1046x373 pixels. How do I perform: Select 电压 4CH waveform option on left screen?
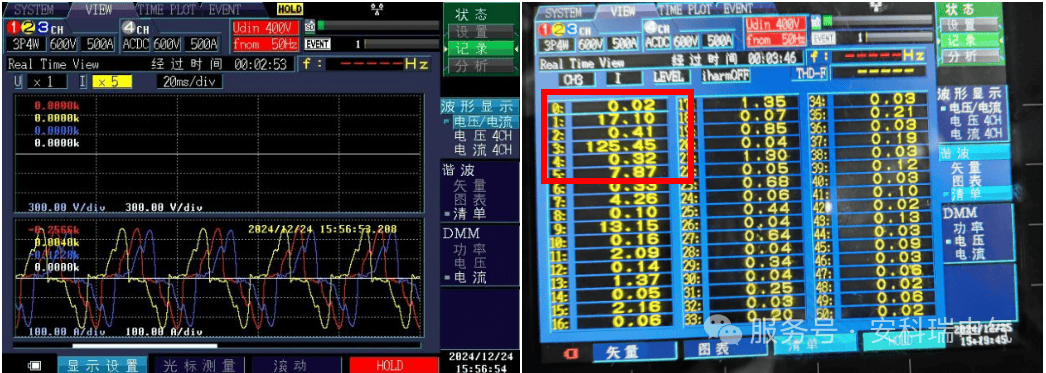[x=483, y=136]
